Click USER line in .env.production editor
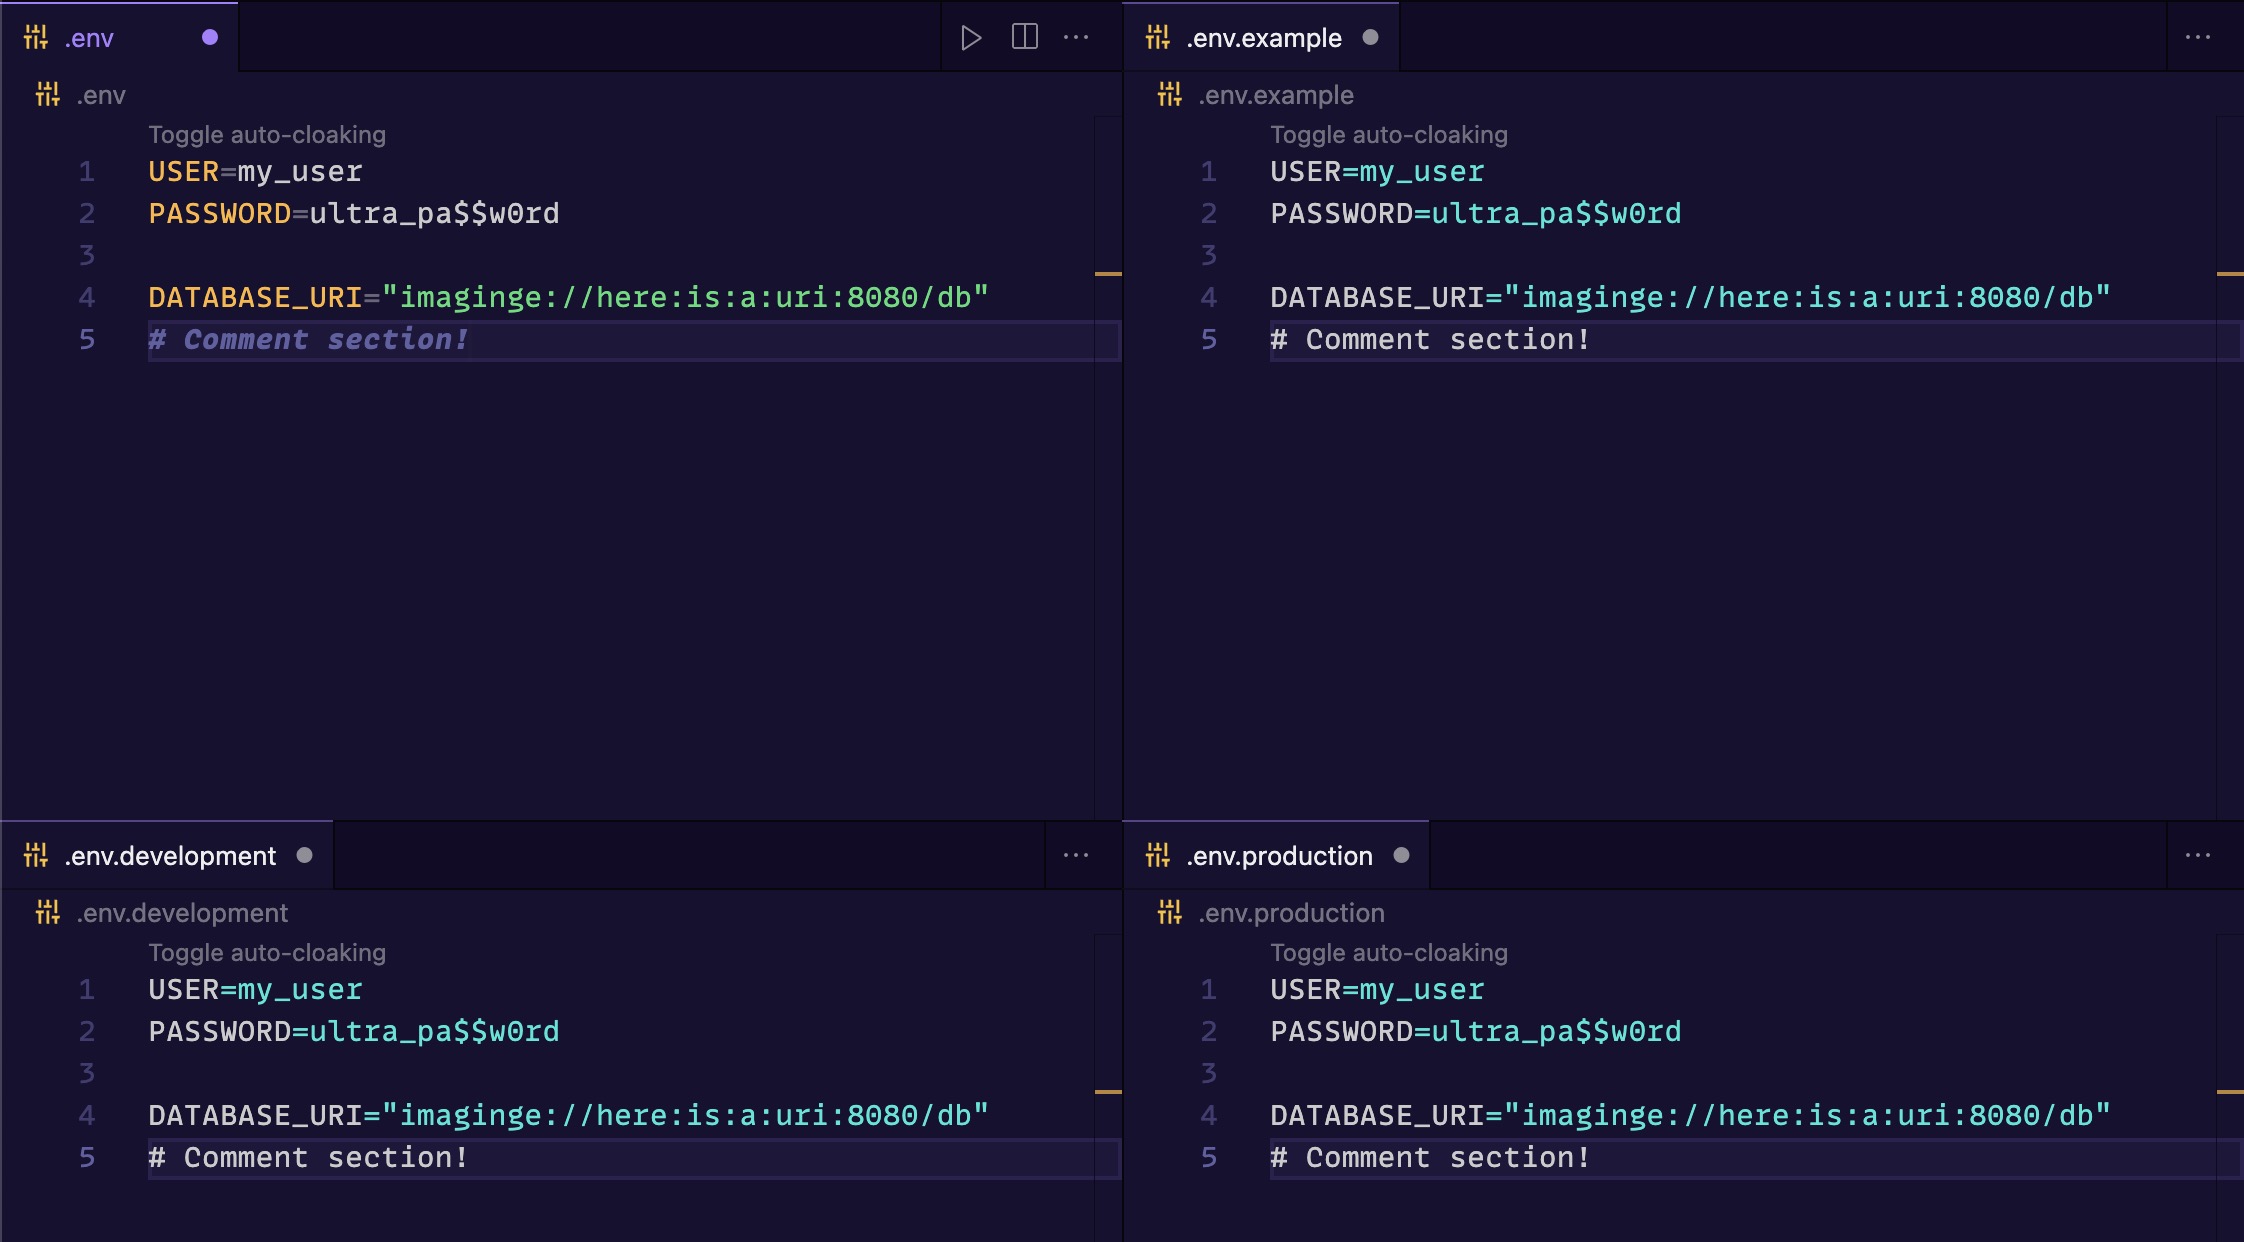Screen dimensions: 2244x1242 pos(1377,990)
